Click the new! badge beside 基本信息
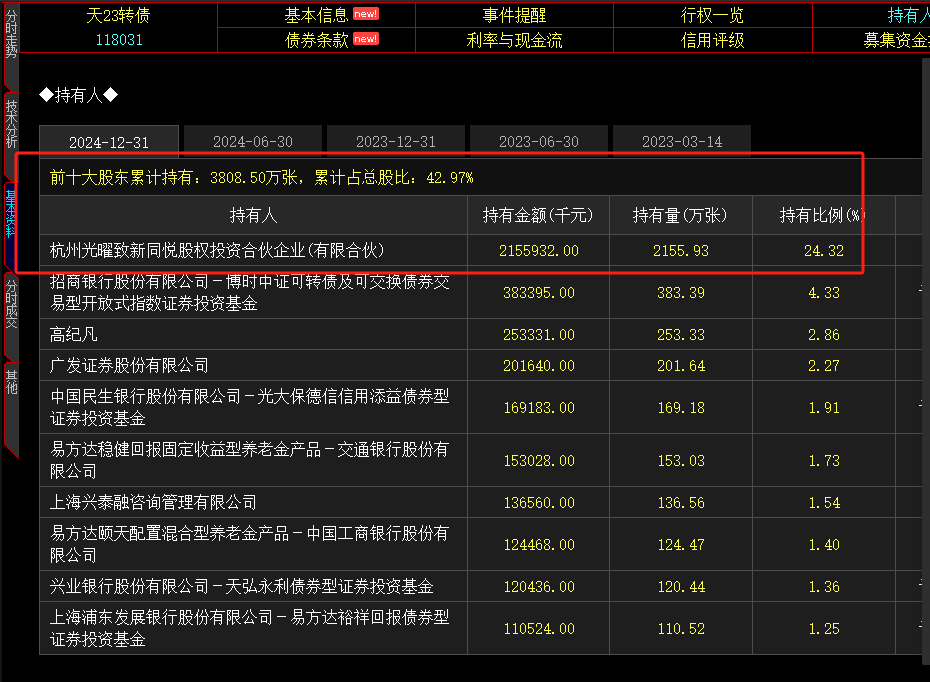Viewport: 930px width, 682px height. tap(366, 15)
